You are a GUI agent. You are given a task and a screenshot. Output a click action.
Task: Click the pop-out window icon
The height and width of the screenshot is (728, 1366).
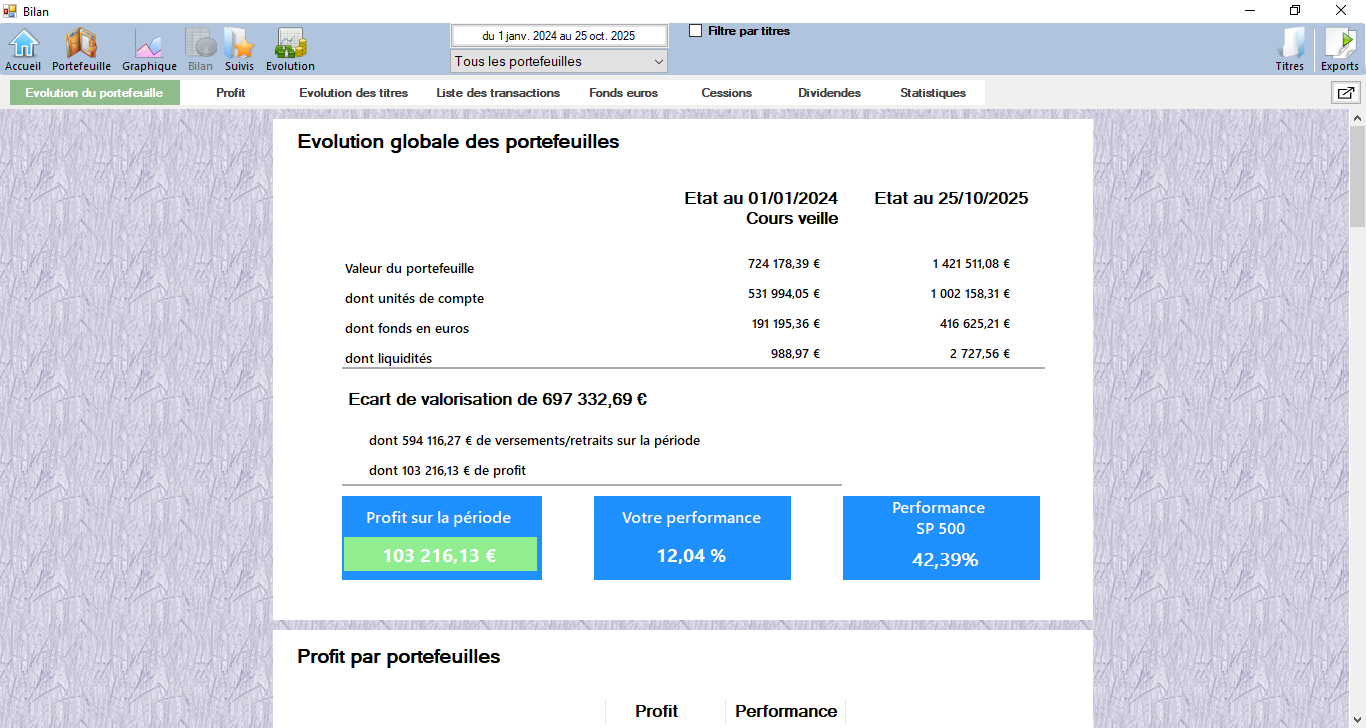click(x=1345, y=93)
